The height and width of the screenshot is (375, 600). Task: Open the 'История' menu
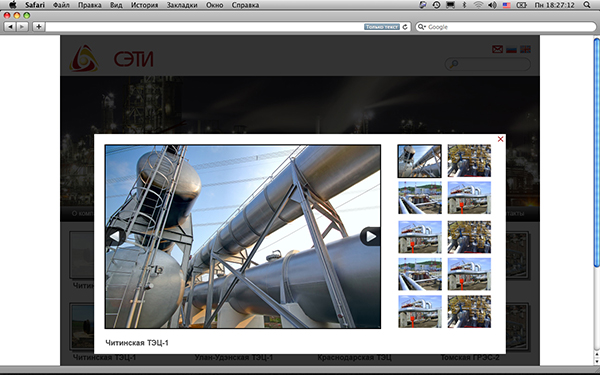[144, 5]
